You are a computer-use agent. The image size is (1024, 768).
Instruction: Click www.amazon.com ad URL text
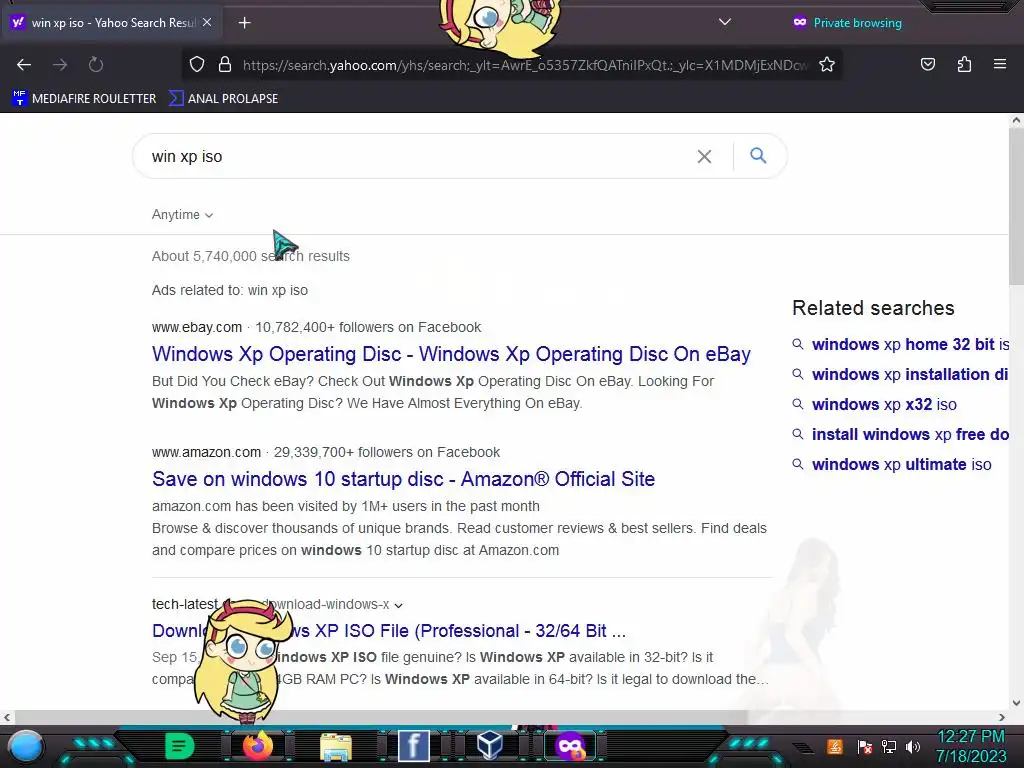[206, 453]
